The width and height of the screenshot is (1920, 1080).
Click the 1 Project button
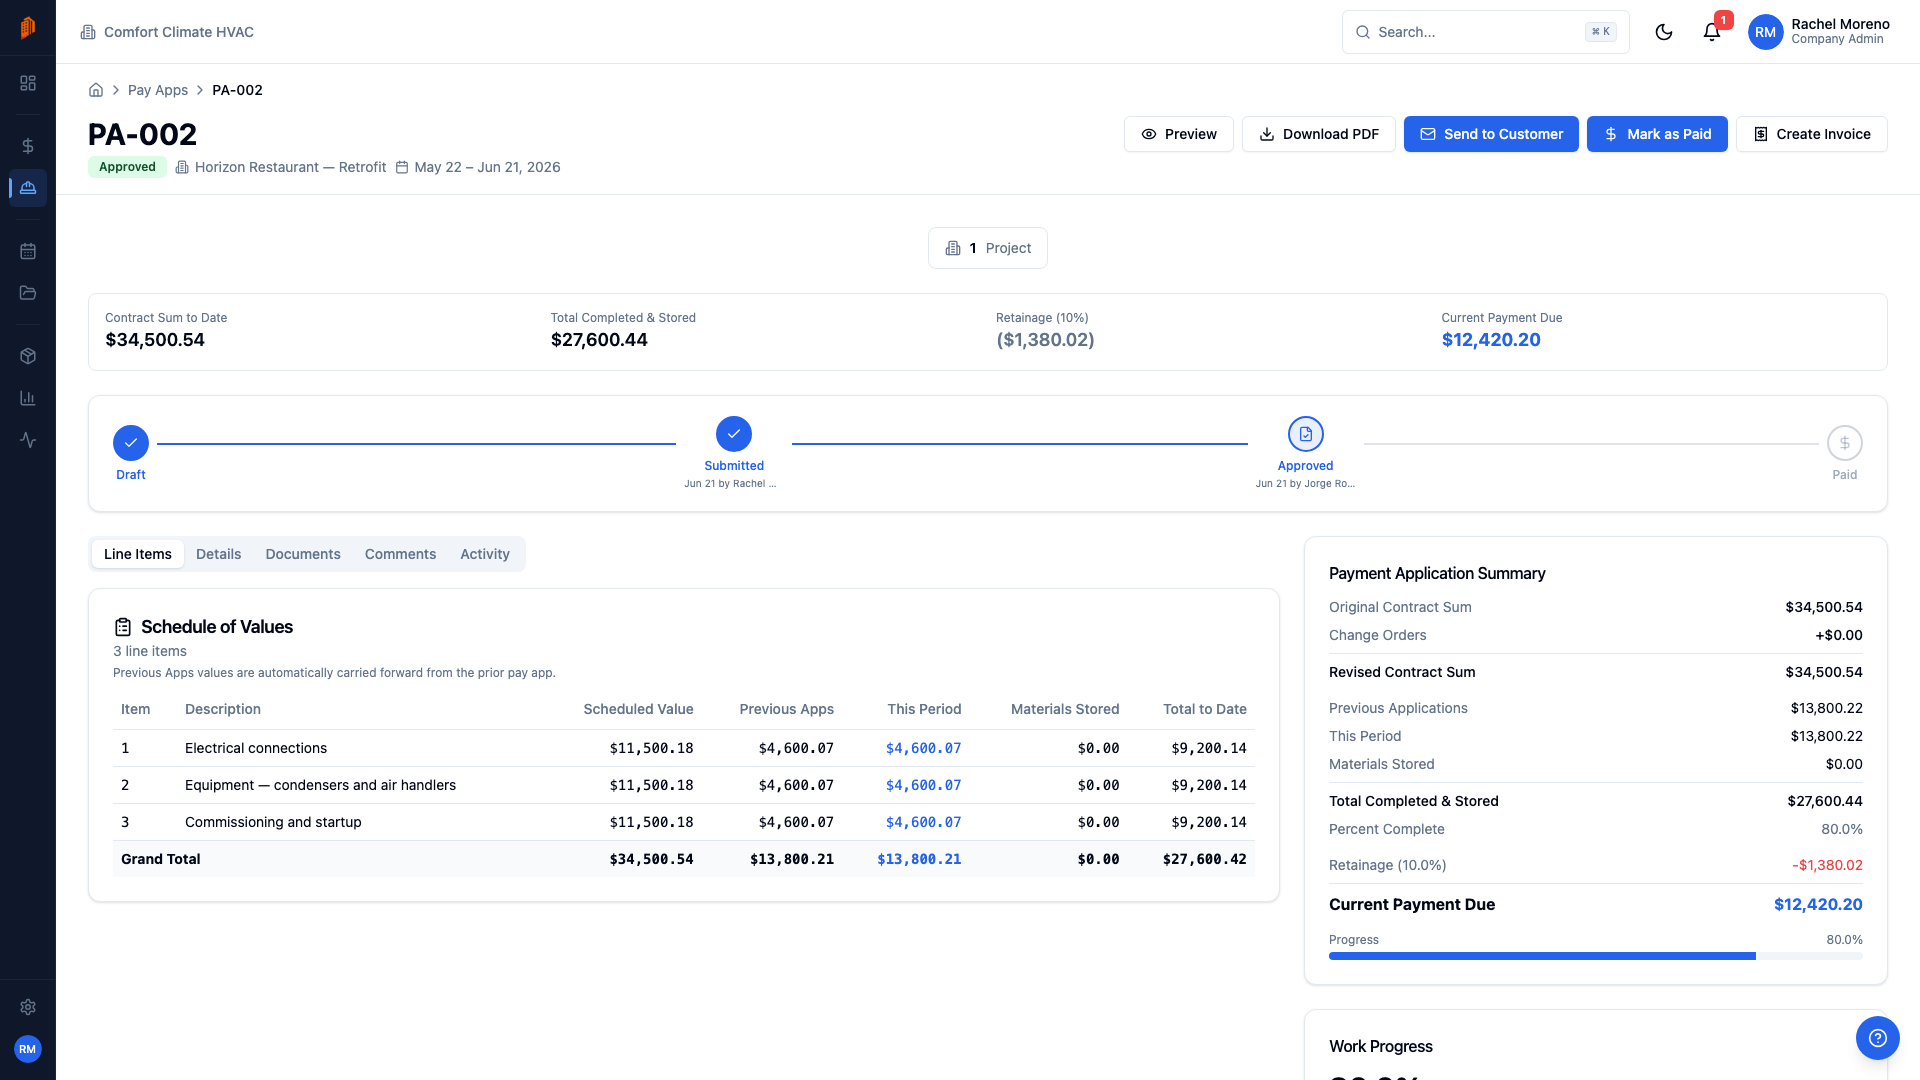pos(988,248)
